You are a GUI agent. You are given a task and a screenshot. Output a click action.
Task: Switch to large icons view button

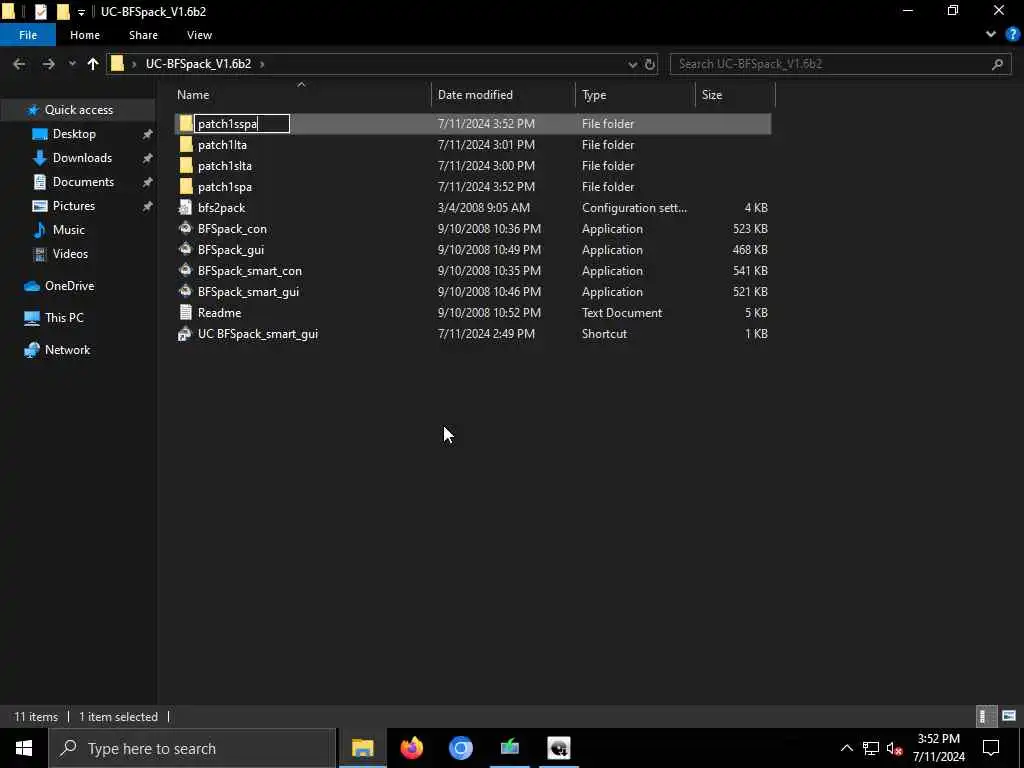(x=1009, y=716)
